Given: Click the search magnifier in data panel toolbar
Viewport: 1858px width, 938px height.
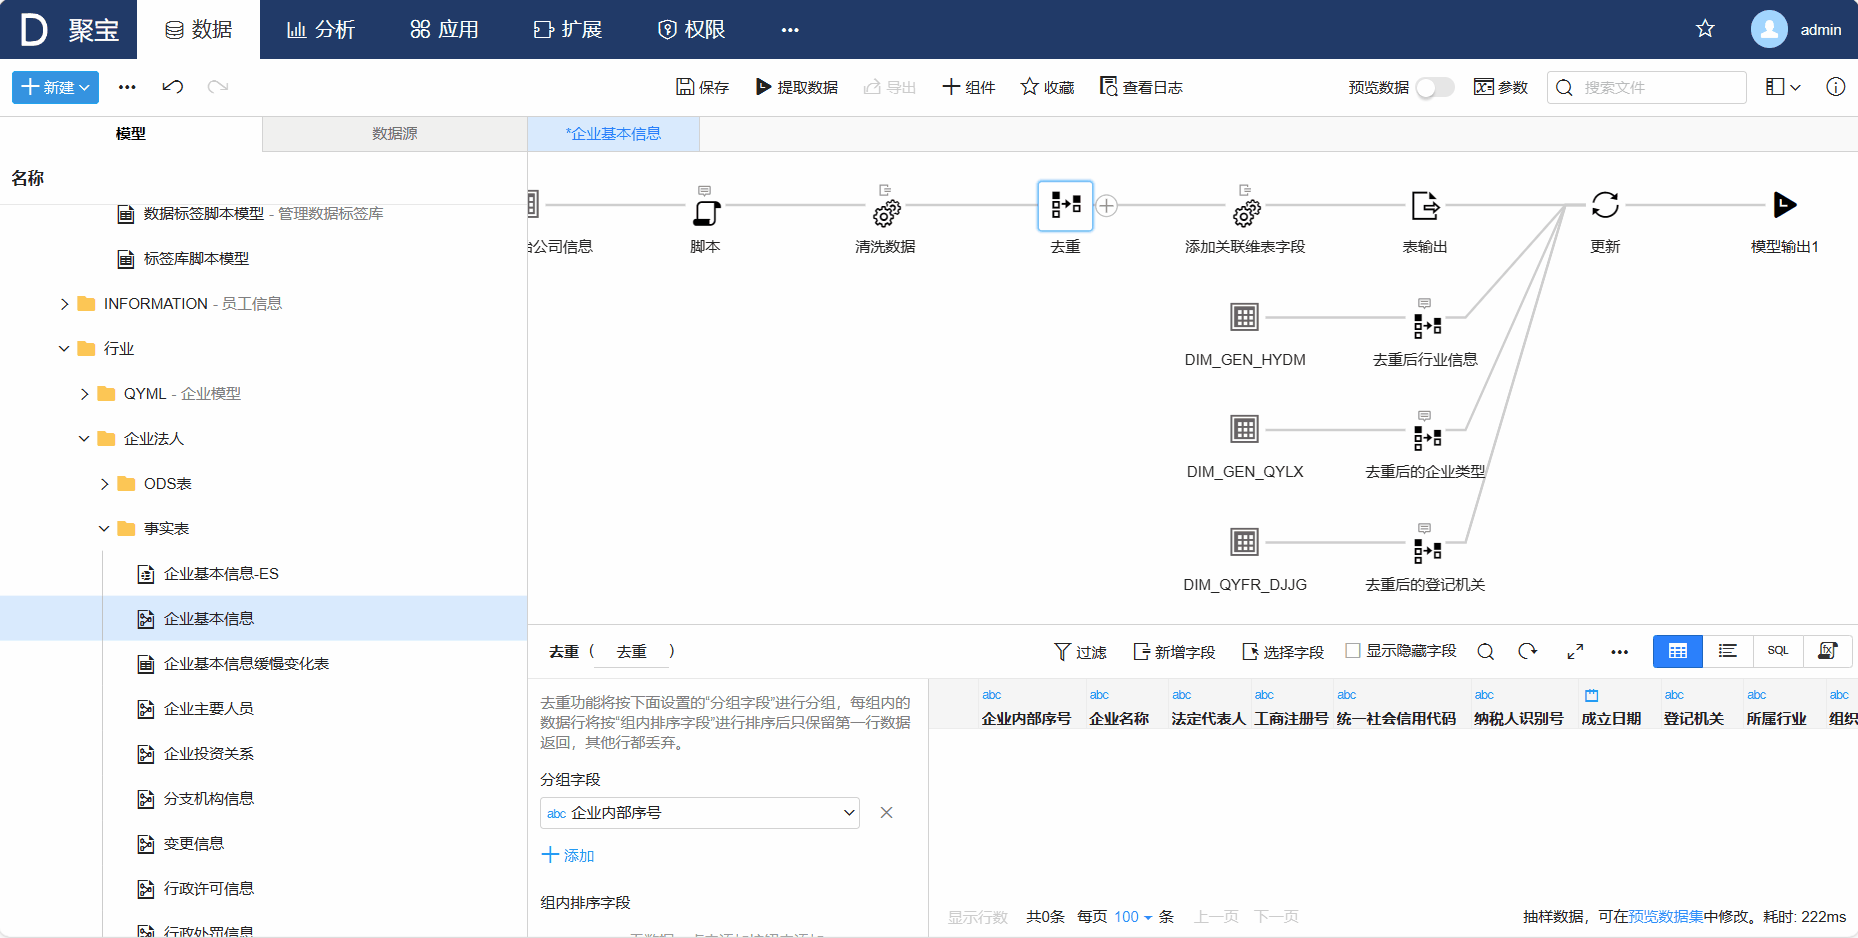Looking at the screenshot, I should click(x=1486, y=652).
